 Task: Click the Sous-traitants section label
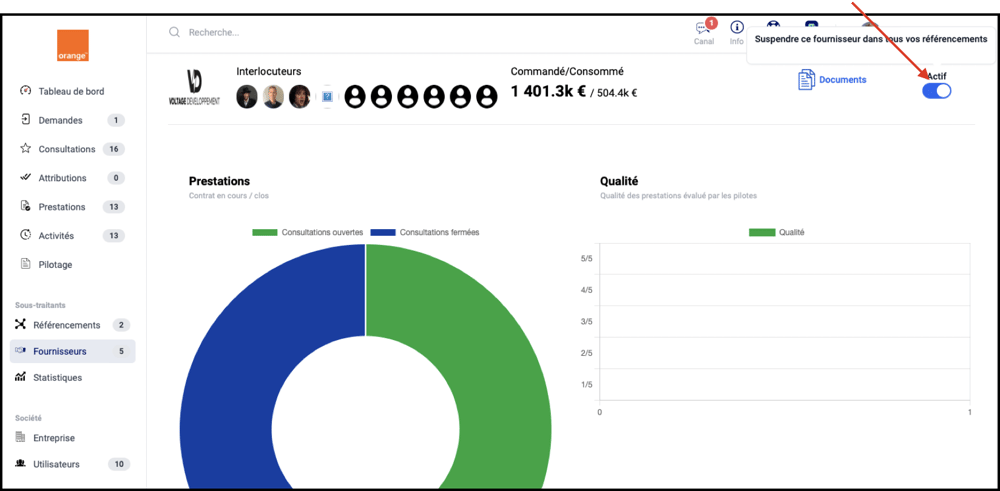coord(40,305)
